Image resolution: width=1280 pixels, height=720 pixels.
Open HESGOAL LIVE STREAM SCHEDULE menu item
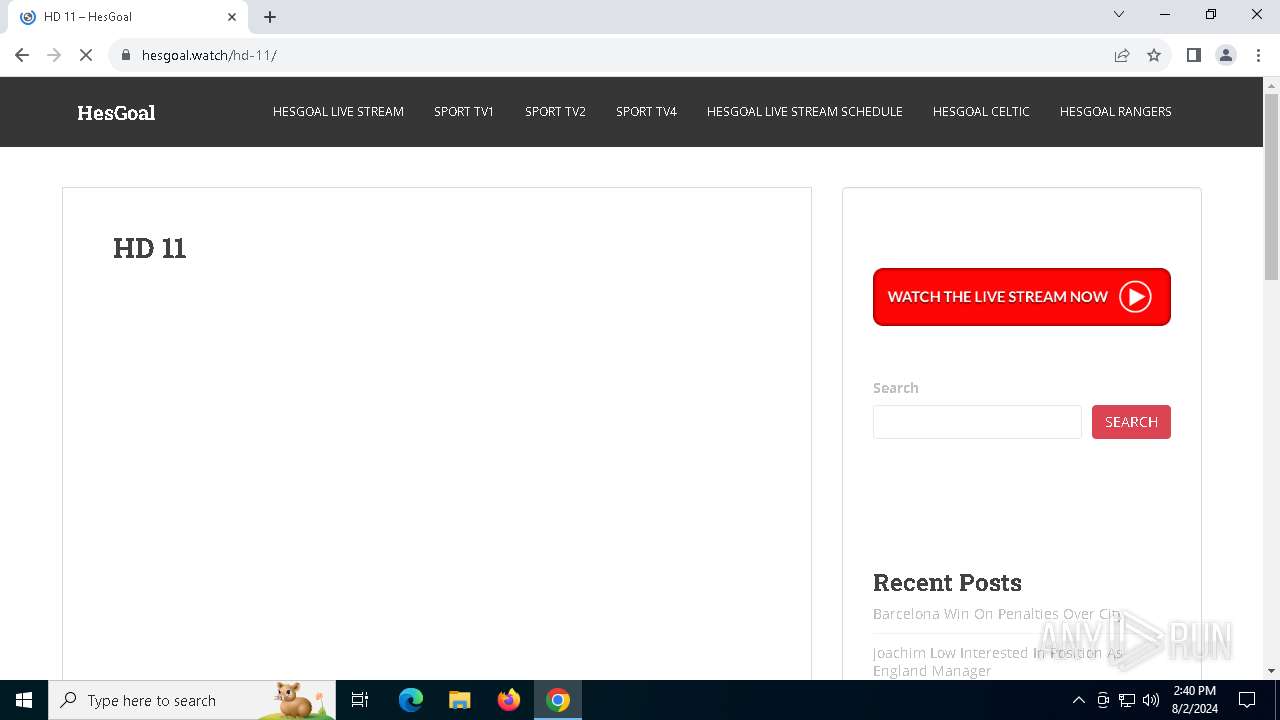(805, 111)
